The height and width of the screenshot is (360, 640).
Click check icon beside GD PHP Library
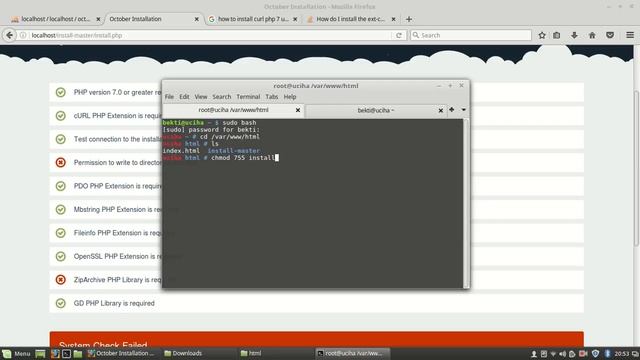pyautogui.click(x=60, y=303)
